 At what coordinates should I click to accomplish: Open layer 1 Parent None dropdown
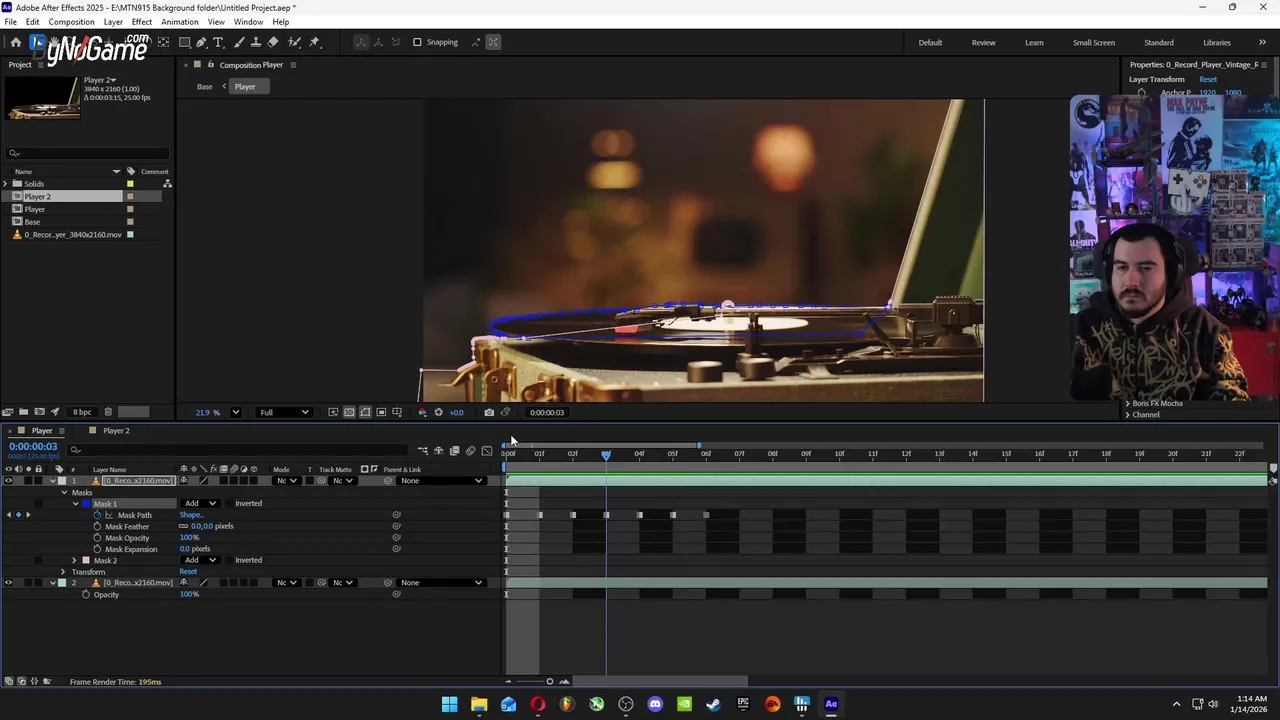tap(441, 481)
